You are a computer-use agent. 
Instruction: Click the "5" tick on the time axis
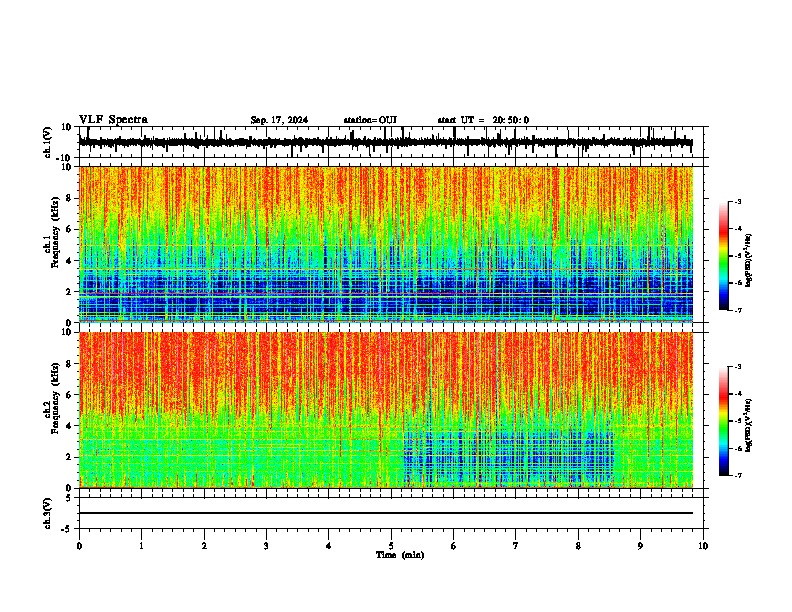tap(391, 546)
